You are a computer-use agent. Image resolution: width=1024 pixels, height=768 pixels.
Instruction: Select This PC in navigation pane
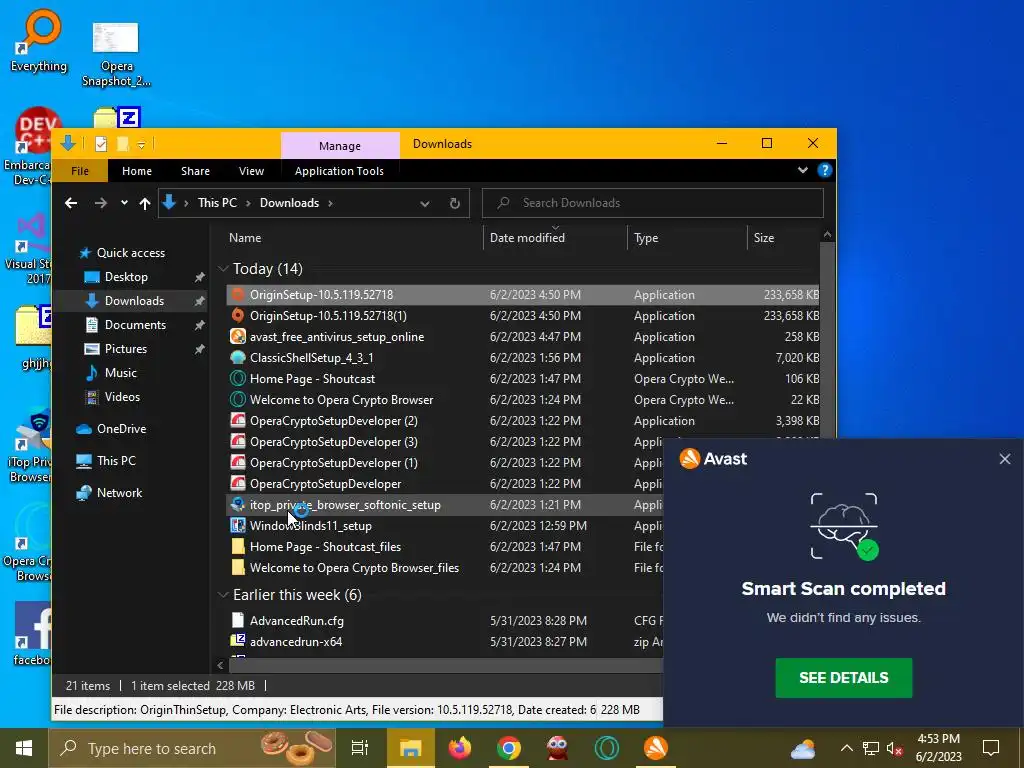(116, 461)
